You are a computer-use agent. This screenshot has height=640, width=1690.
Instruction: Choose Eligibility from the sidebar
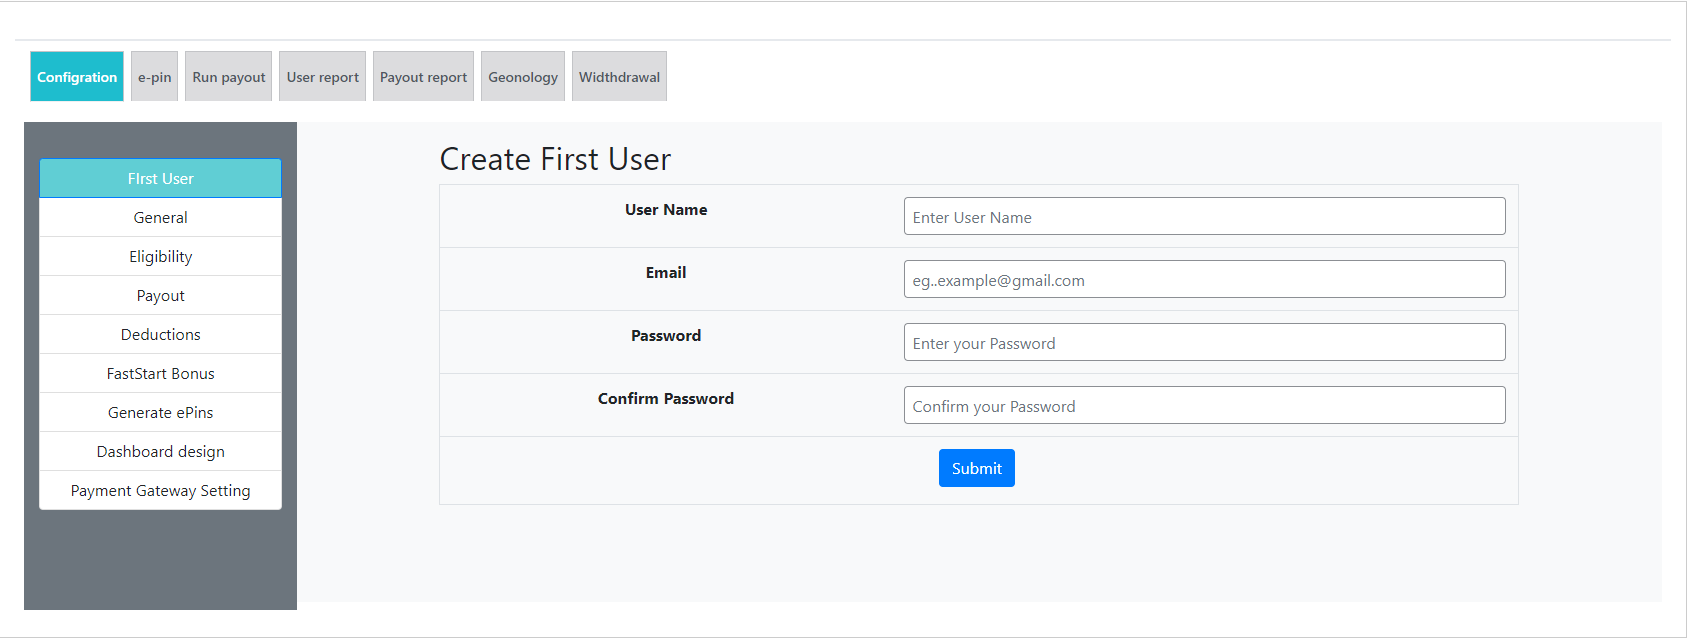click(160, 257)
